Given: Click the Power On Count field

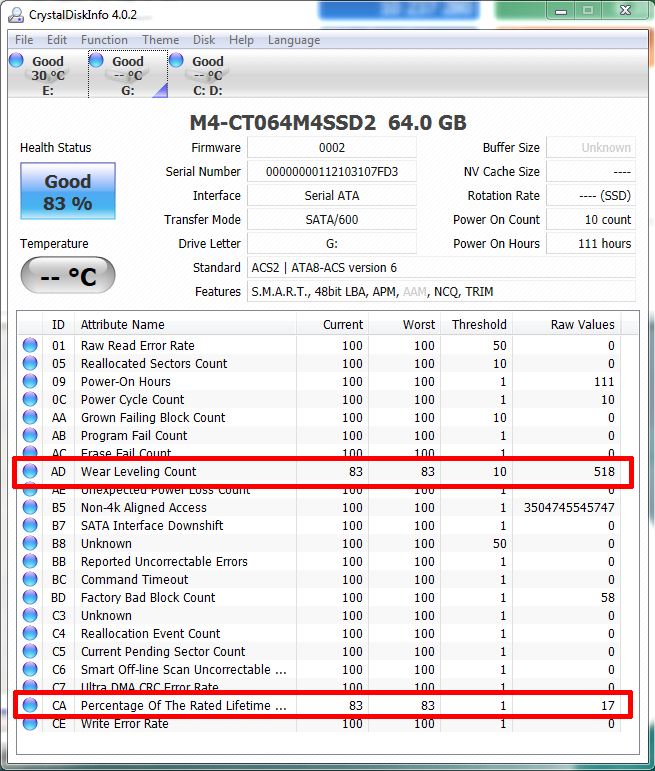Looking at the screenshot, I should pyautogui.click(x=591, y=220).
